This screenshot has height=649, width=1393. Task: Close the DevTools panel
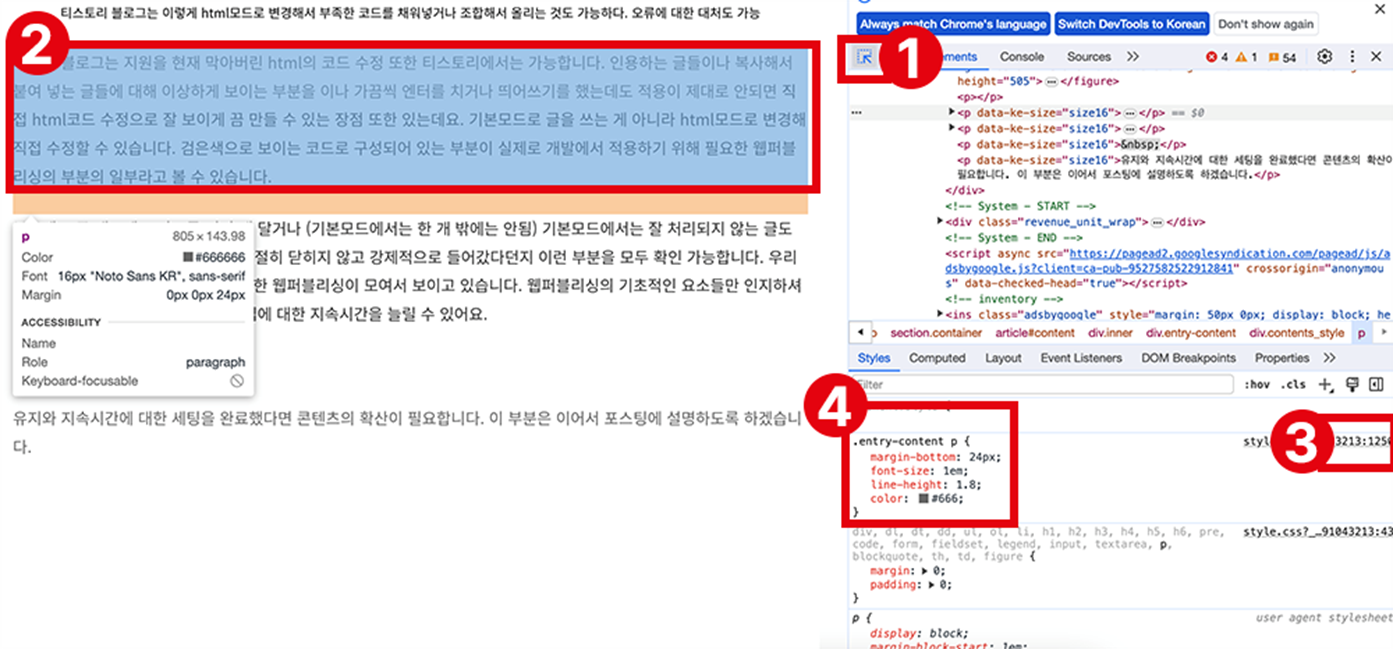pyautogui.click(x=1376, y=57)
